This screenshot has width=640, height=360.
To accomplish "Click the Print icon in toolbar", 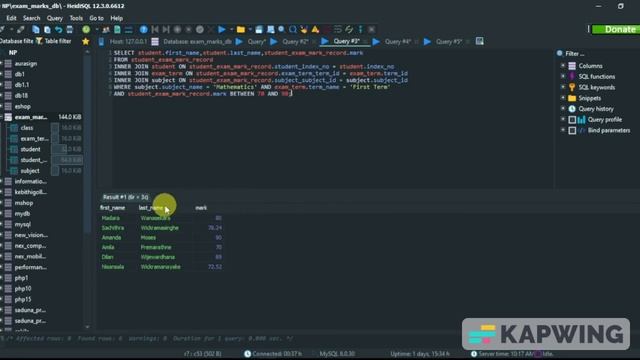I will (70, 29).
